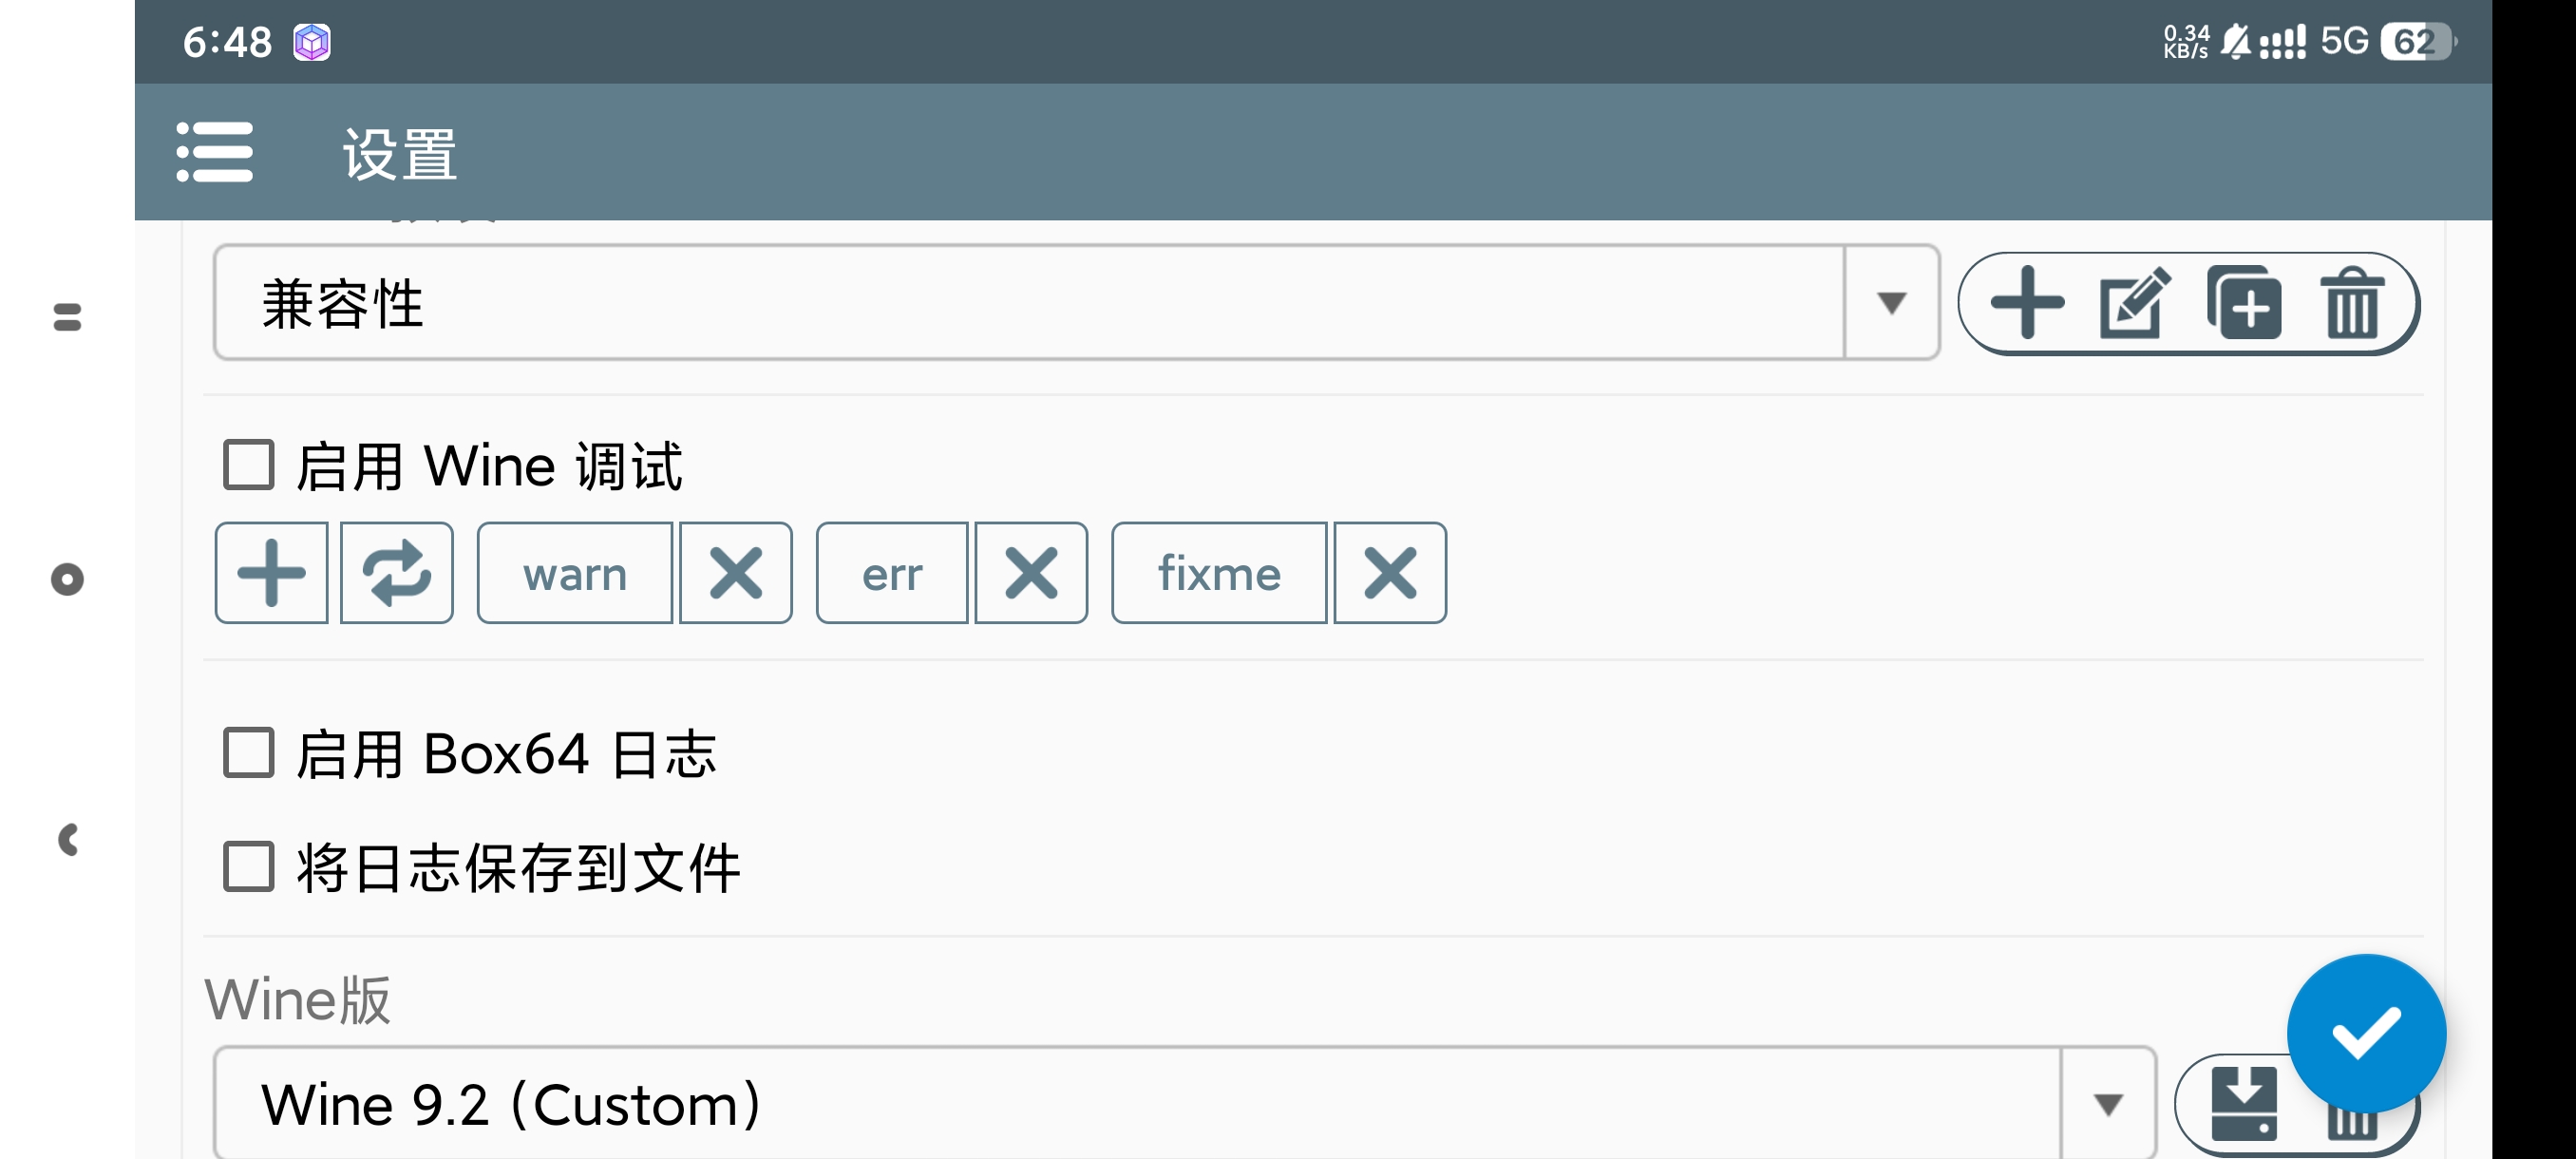Screen dimensions: 2576x1159
Task: Reset Wine debug channels to default
Action: [396, 573]
